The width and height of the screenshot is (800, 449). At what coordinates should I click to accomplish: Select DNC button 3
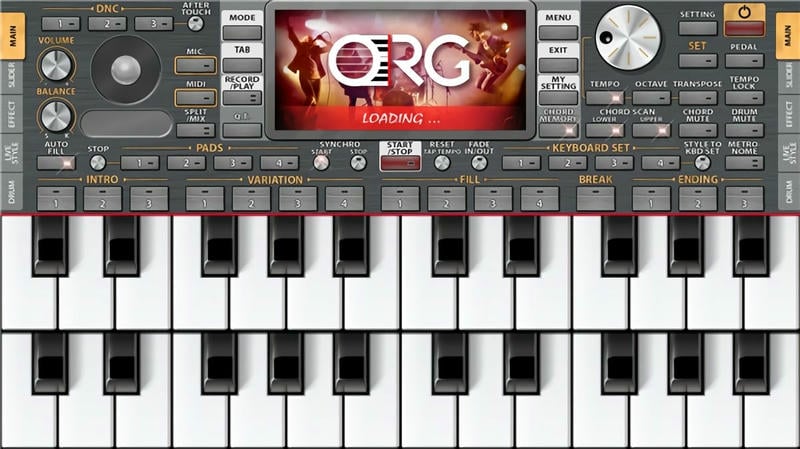pyautogui.click(x=154, y=23)
